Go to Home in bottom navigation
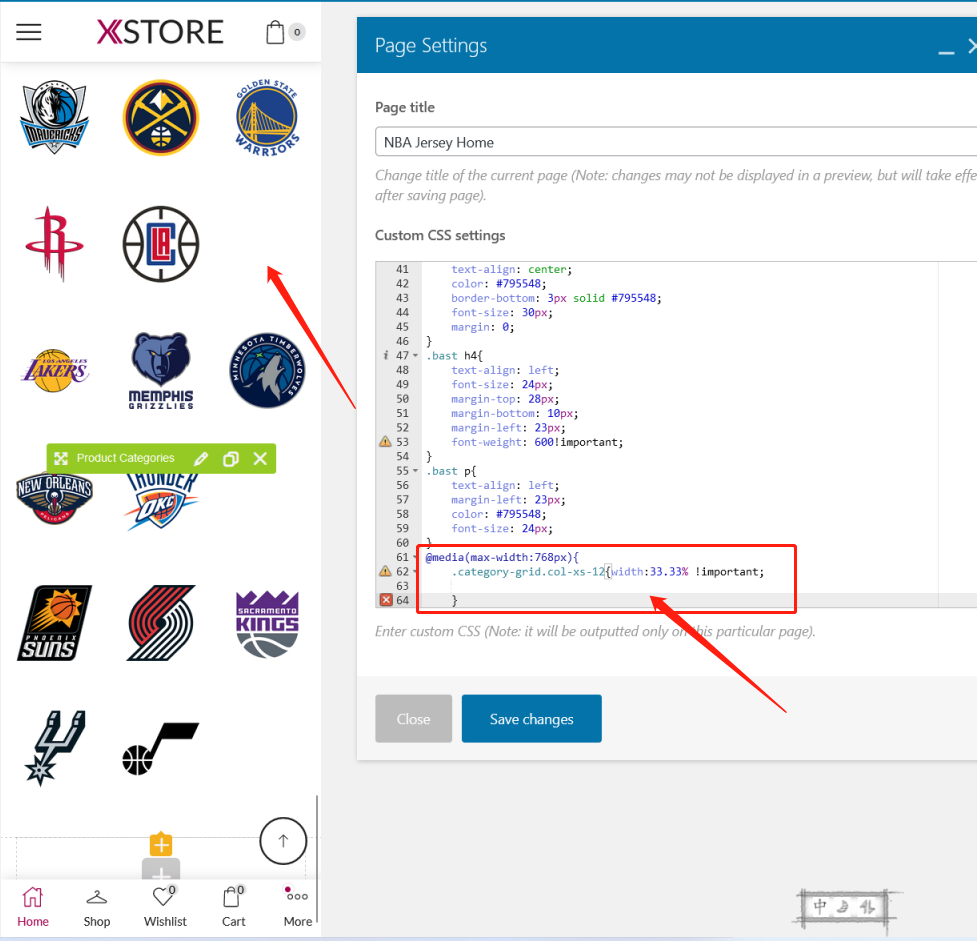This screenshot has width=977, height=941. click(32, 907)
